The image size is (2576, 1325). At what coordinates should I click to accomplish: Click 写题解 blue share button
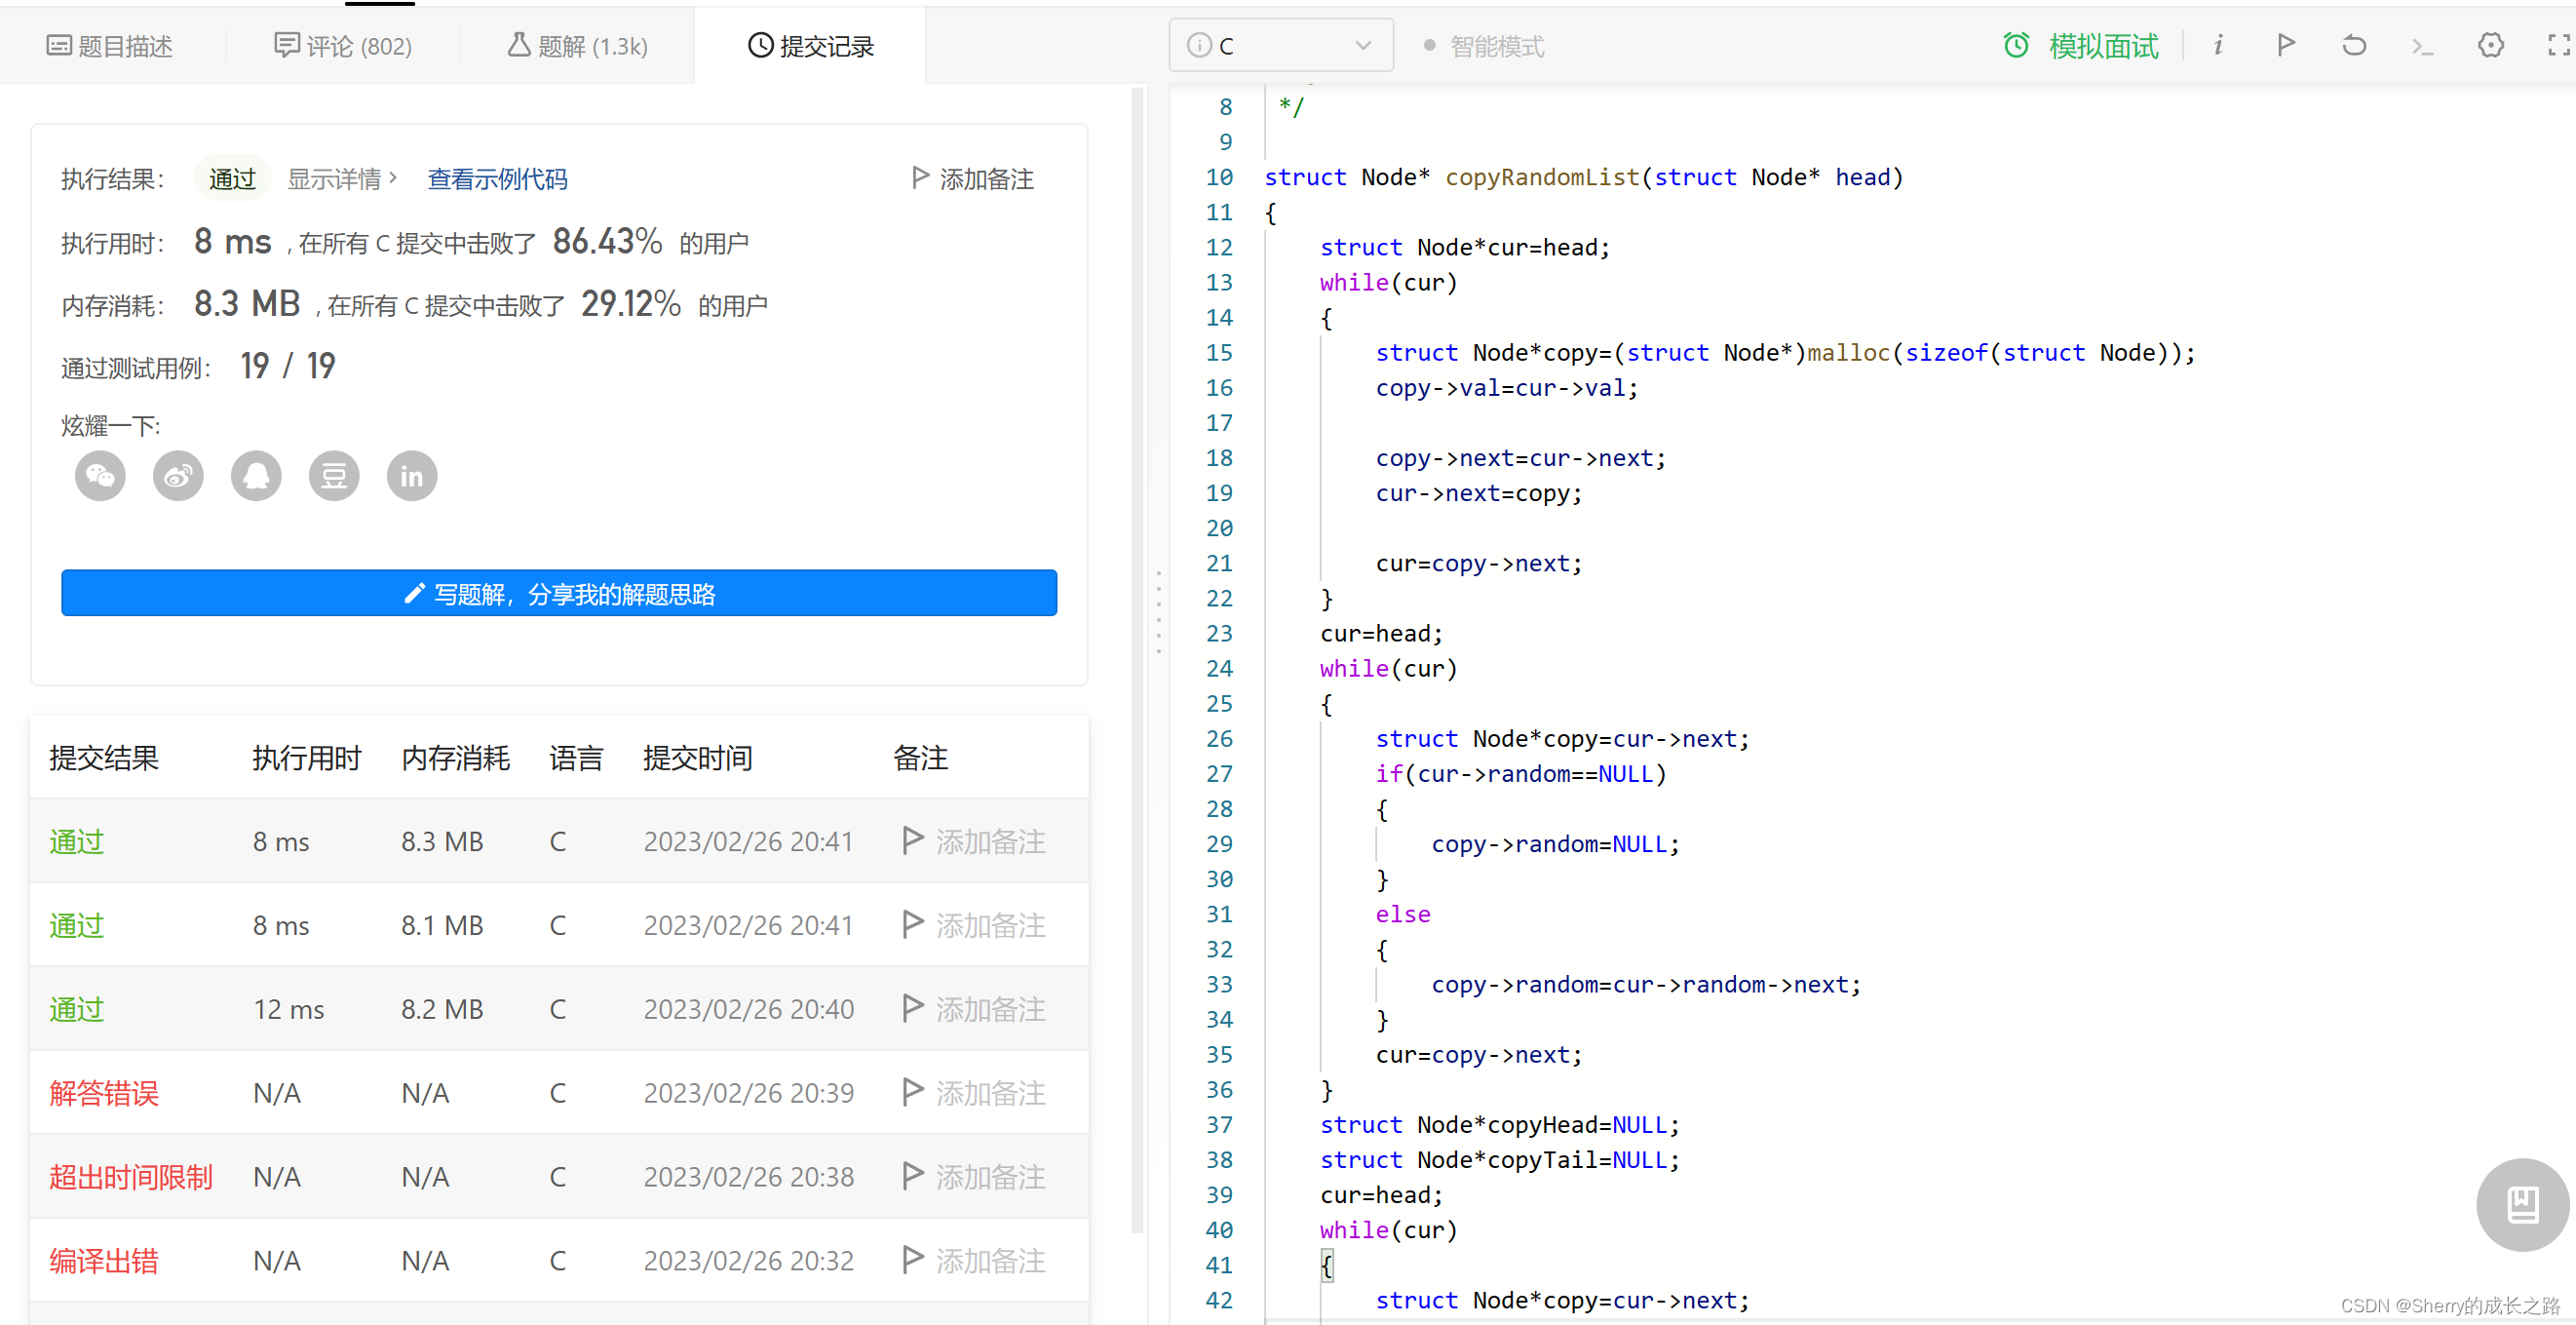(558, 594)
